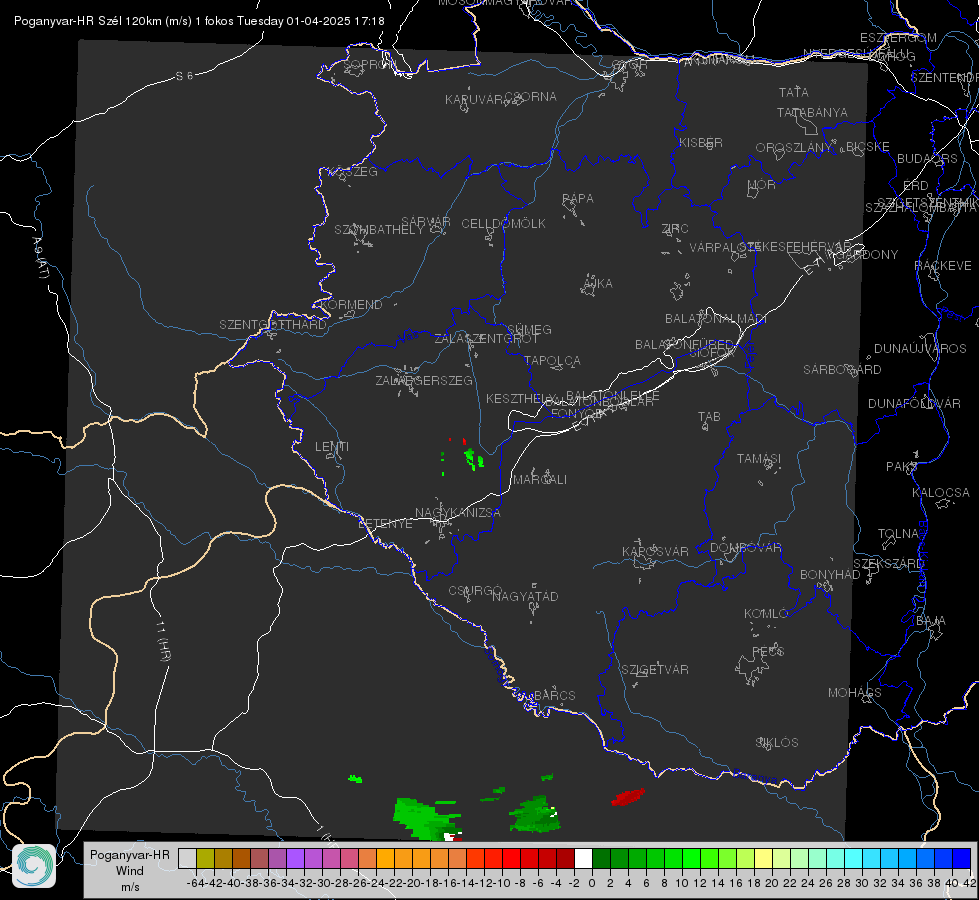The width and height of the screenshot is (979, 900).
Task: Click the LENTI city label
Action: 332,446
